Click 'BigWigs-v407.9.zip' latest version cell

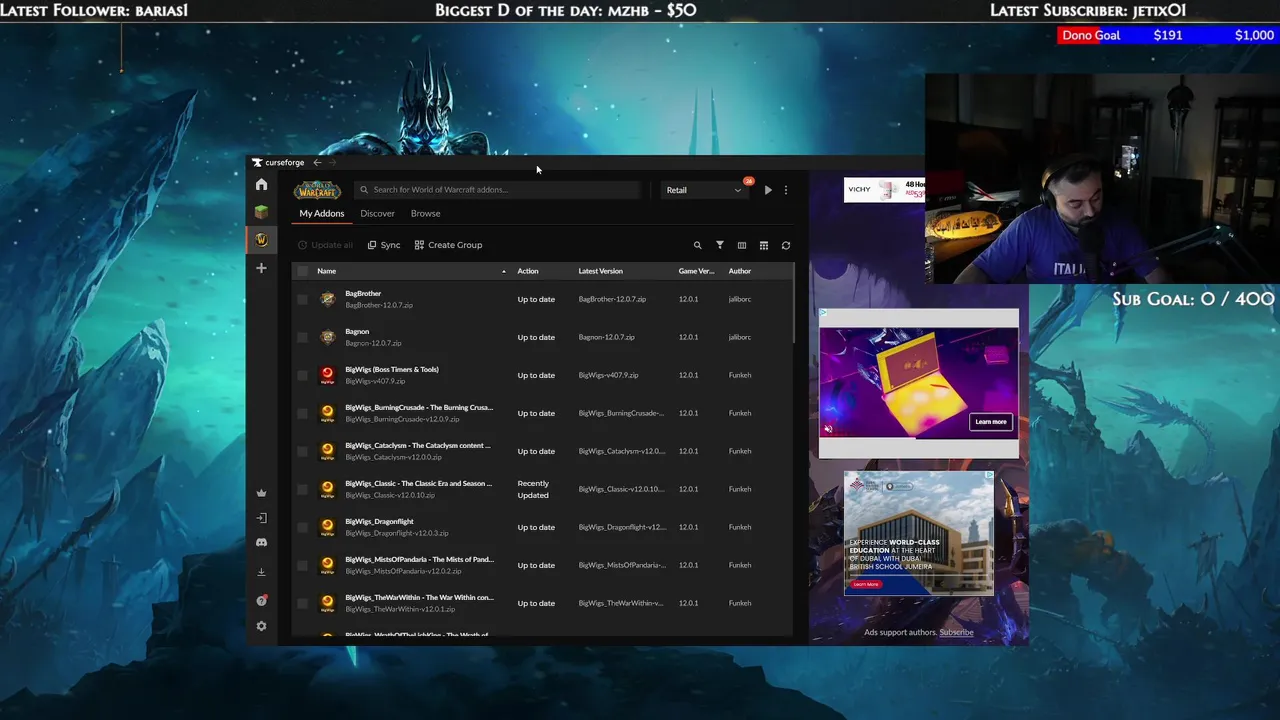[x=608, y=375]
